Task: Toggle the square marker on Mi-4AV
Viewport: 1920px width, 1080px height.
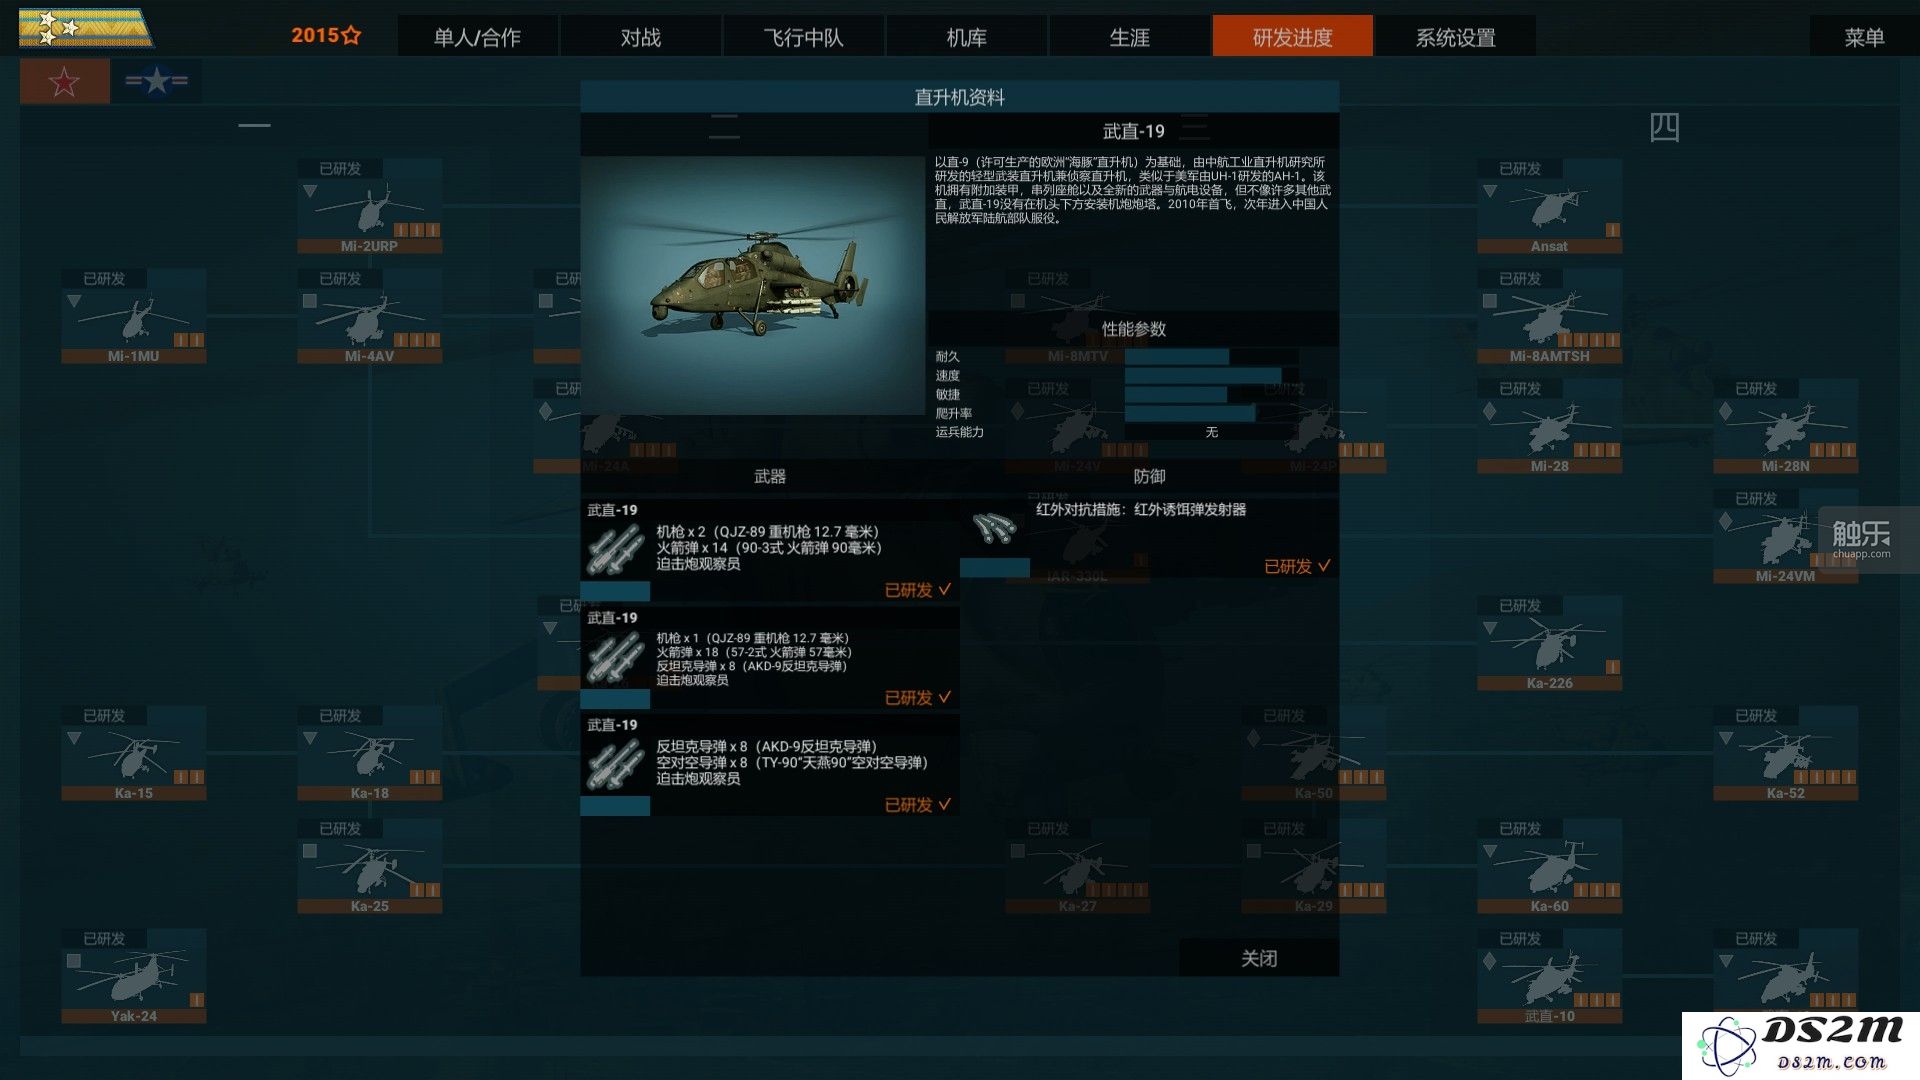Action: tap(310, 301)
